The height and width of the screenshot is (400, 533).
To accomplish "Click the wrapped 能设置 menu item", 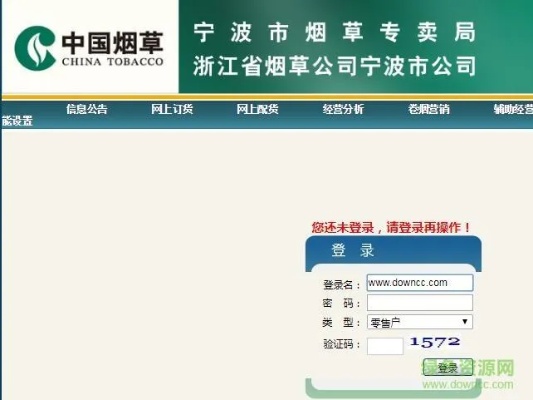I will tap(17, 121).
